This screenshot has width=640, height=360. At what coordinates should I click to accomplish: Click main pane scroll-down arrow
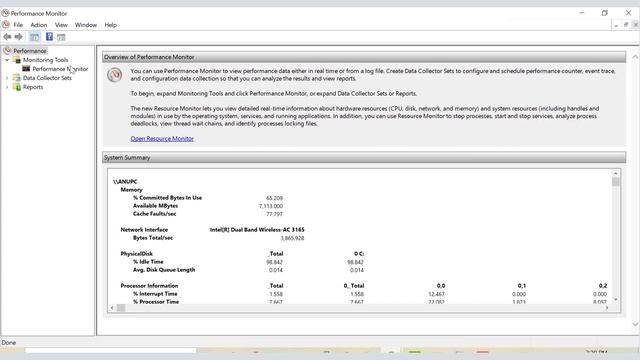pos(635,324)
